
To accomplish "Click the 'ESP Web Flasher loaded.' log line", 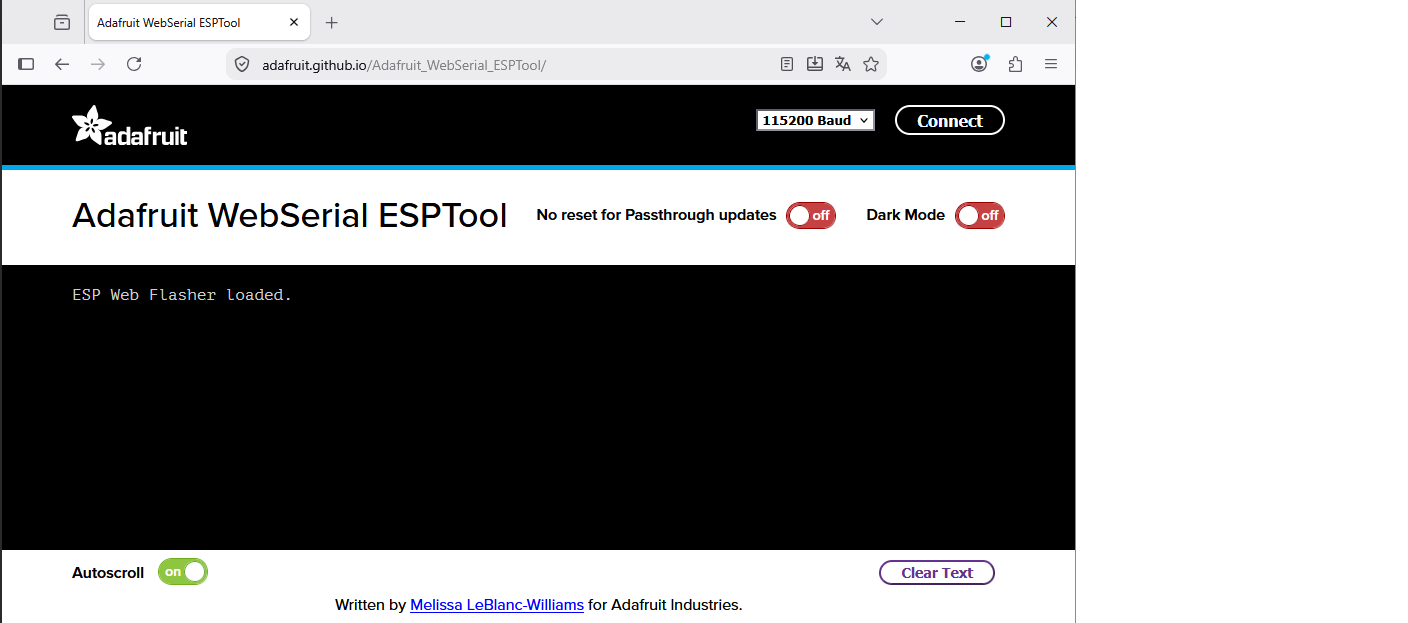I will [x=182, y=295].
